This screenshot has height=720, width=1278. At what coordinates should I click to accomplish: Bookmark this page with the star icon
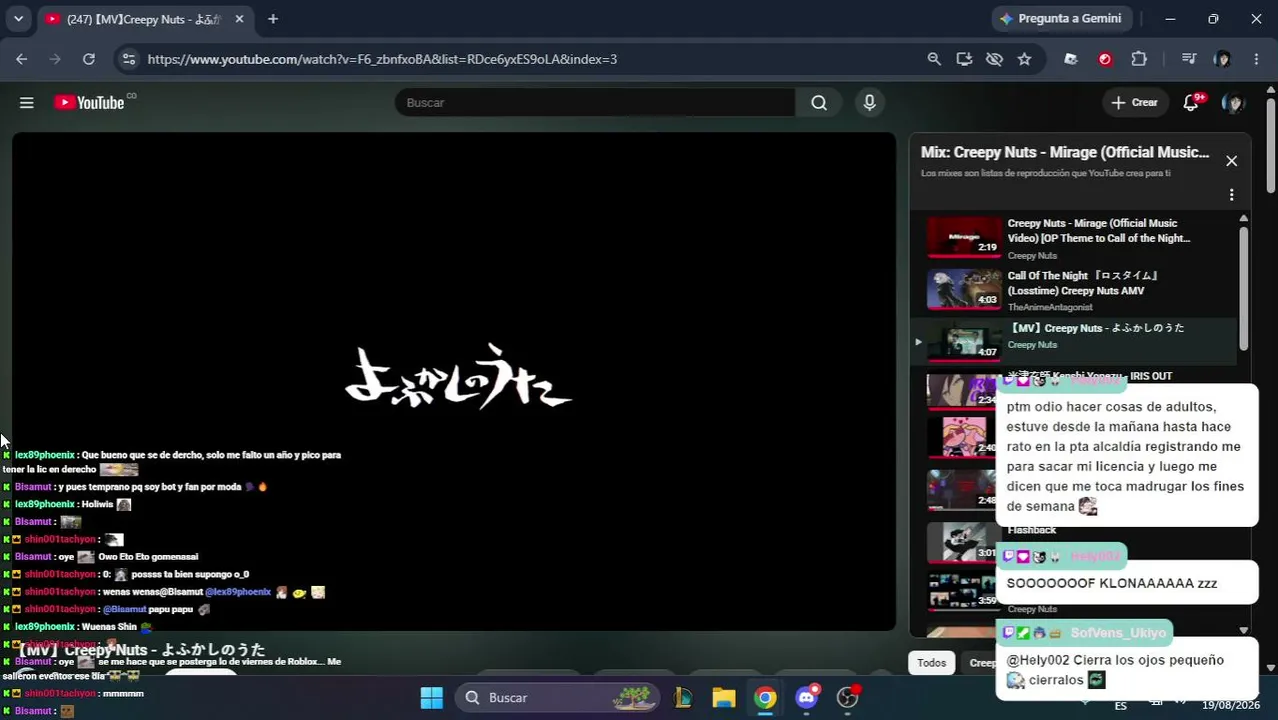(x=1024, y=59)
